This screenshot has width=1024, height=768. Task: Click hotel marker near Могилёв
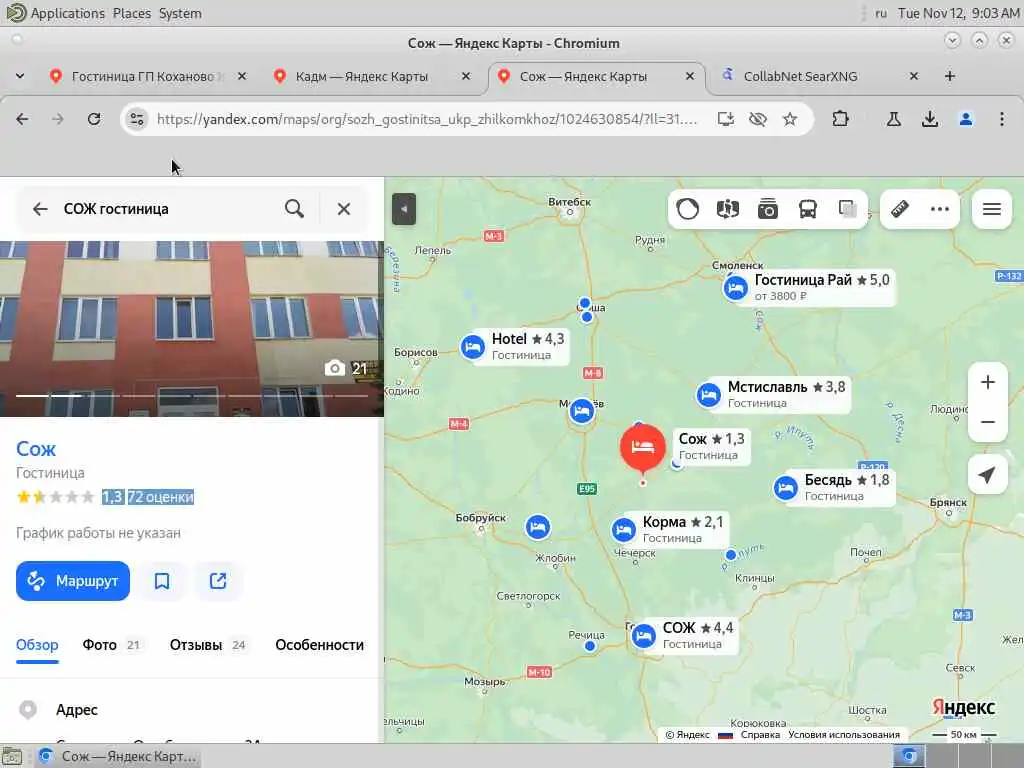click(x=581, y=411)
